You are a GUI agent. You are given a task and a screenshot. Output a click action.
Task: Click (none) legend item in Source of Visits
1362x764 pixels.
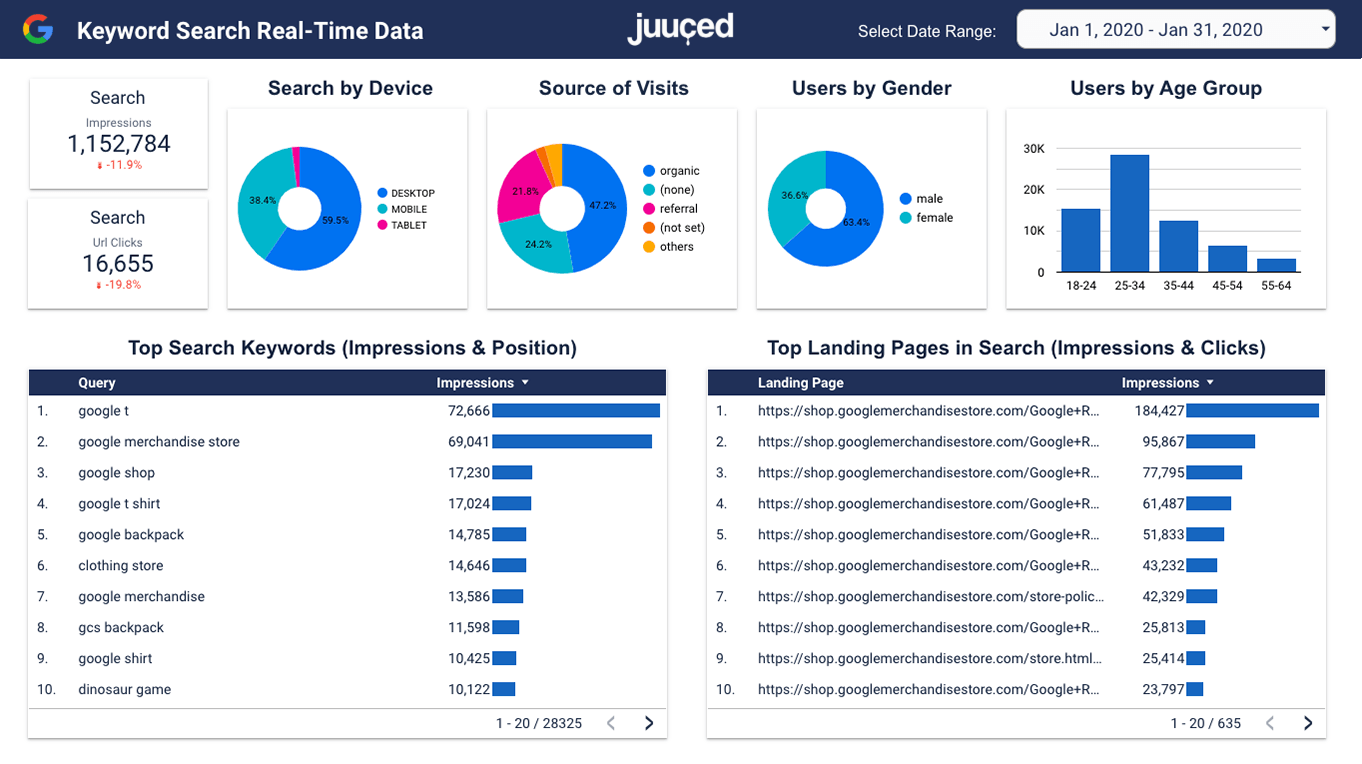(669, 190)
